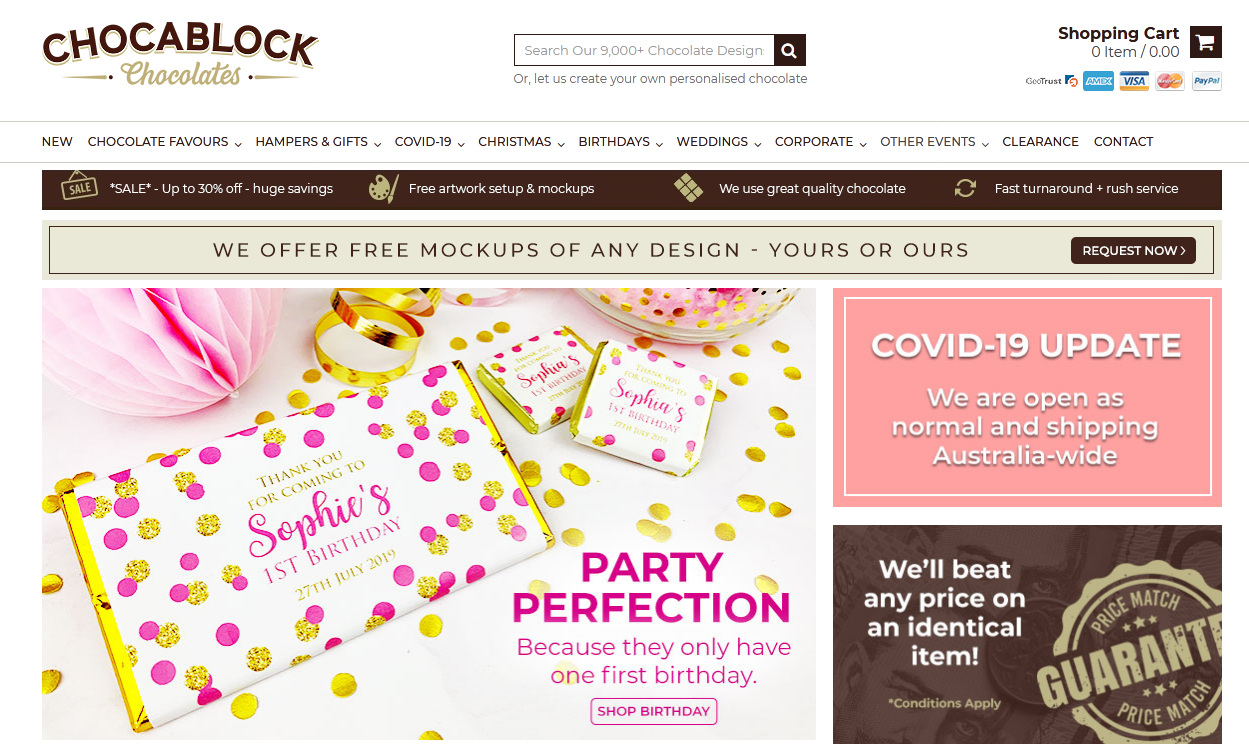Click the MasterCard payment icon
Viewport: 1249px width, 744px height.
1170,82
